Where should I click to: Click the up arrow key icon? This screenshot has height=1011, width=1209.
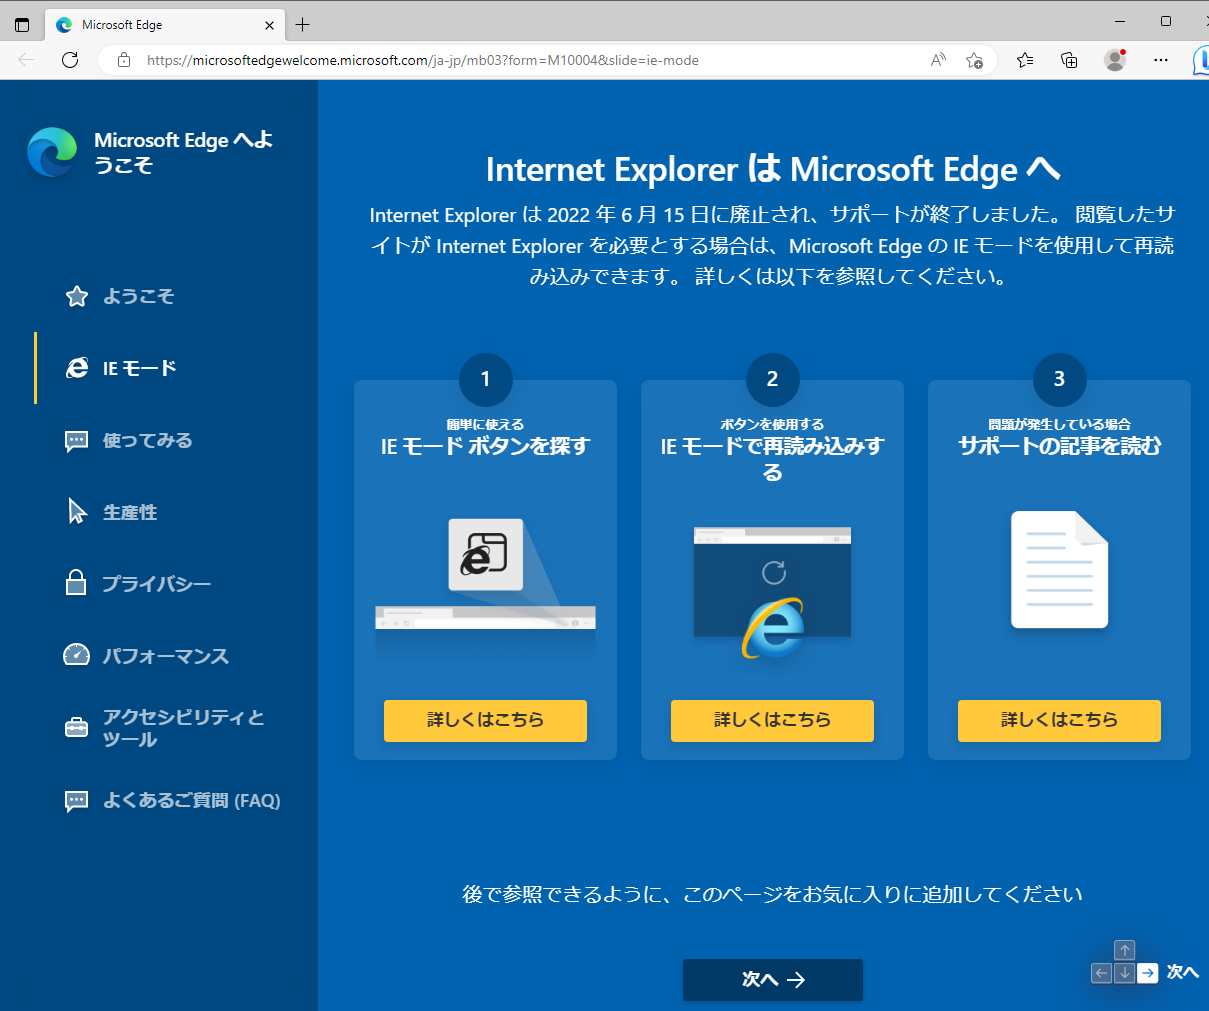1125,950
